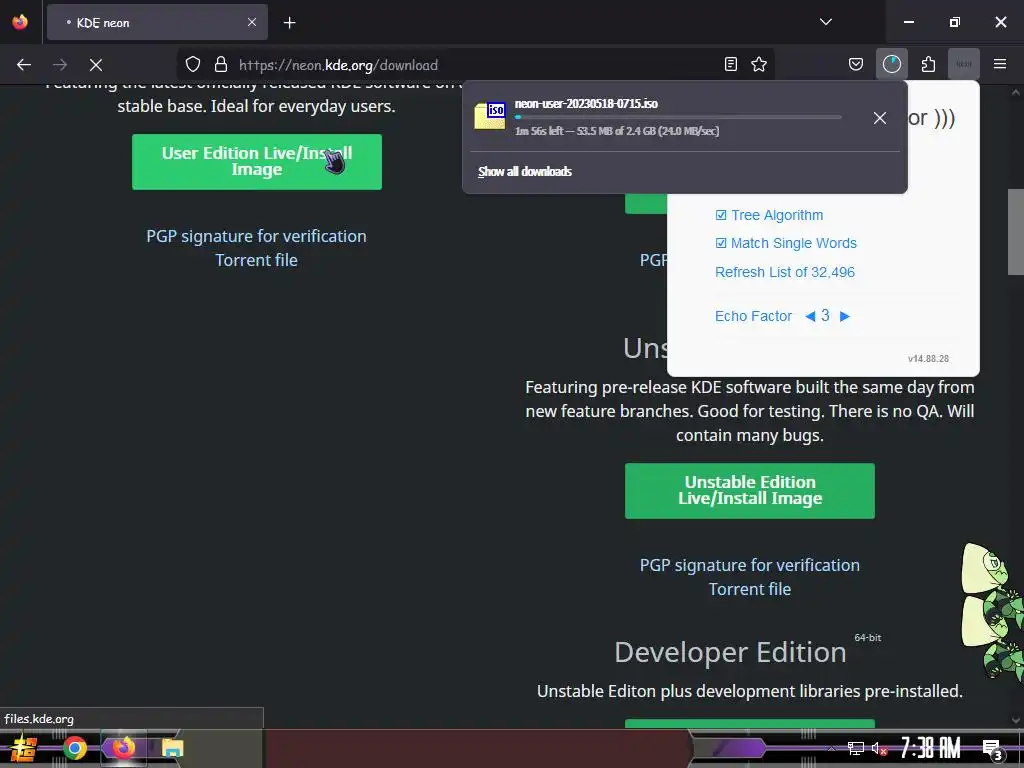Click User Edition Live/Install Image button

pyautogui.click(x=257, y=162)
